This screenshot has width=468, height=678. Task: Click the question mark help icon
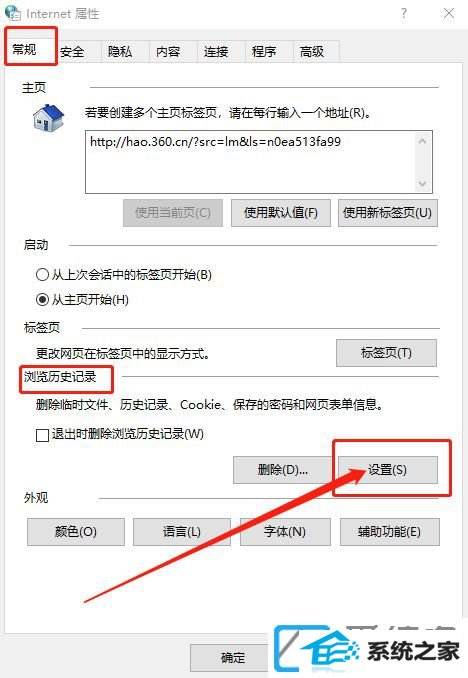[404, 13]
